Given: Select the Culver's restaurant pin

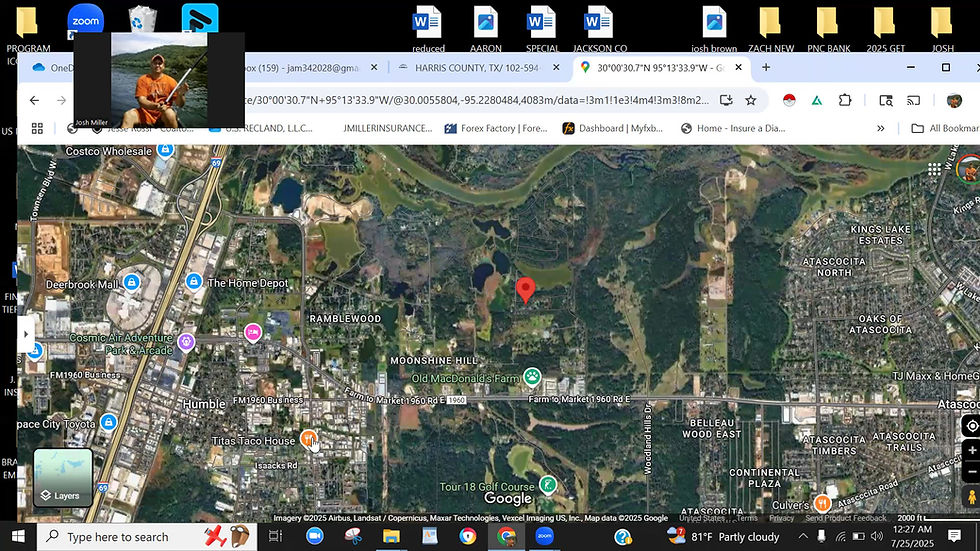Looking at the screenshot, I should tap(822, 503).
